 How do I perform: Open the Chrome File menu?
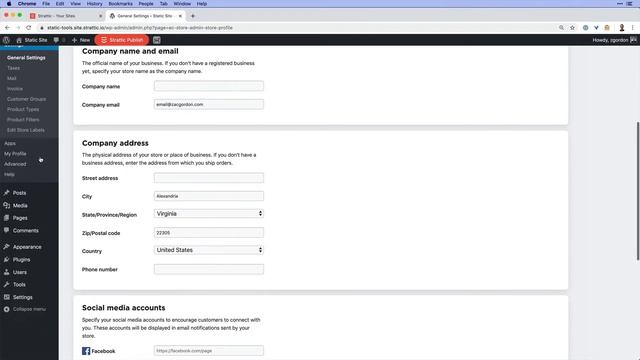pyautogui.click(x=46, y=4)
